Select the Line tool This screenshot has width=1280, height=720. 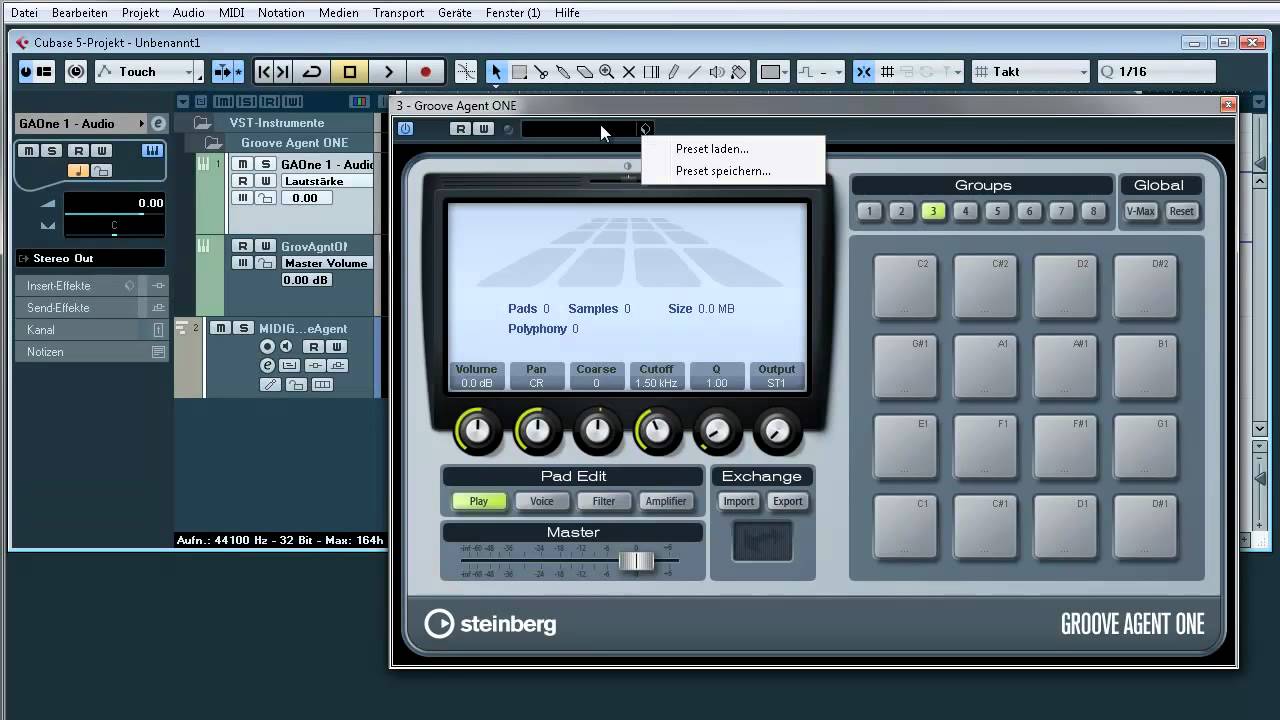pos(695,72)
